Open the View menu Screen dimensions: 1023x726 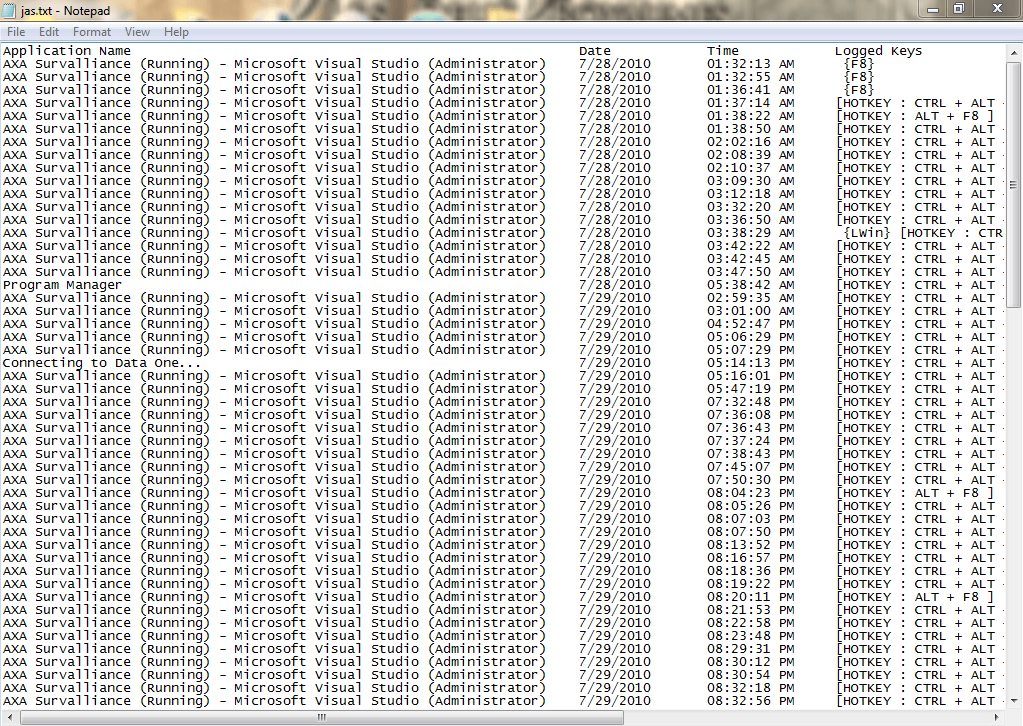[x=138, y=32]
